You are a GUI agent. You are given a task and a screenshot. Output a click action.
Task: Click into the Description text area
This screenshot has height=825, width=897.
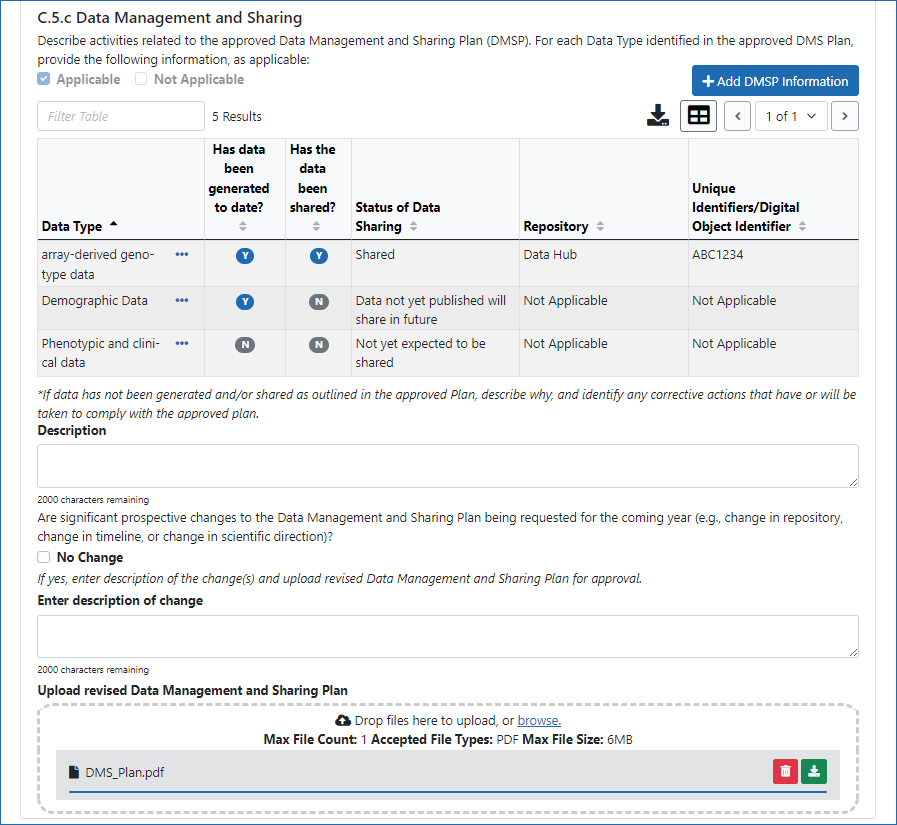pyautogui.click(x=448, y=466)
